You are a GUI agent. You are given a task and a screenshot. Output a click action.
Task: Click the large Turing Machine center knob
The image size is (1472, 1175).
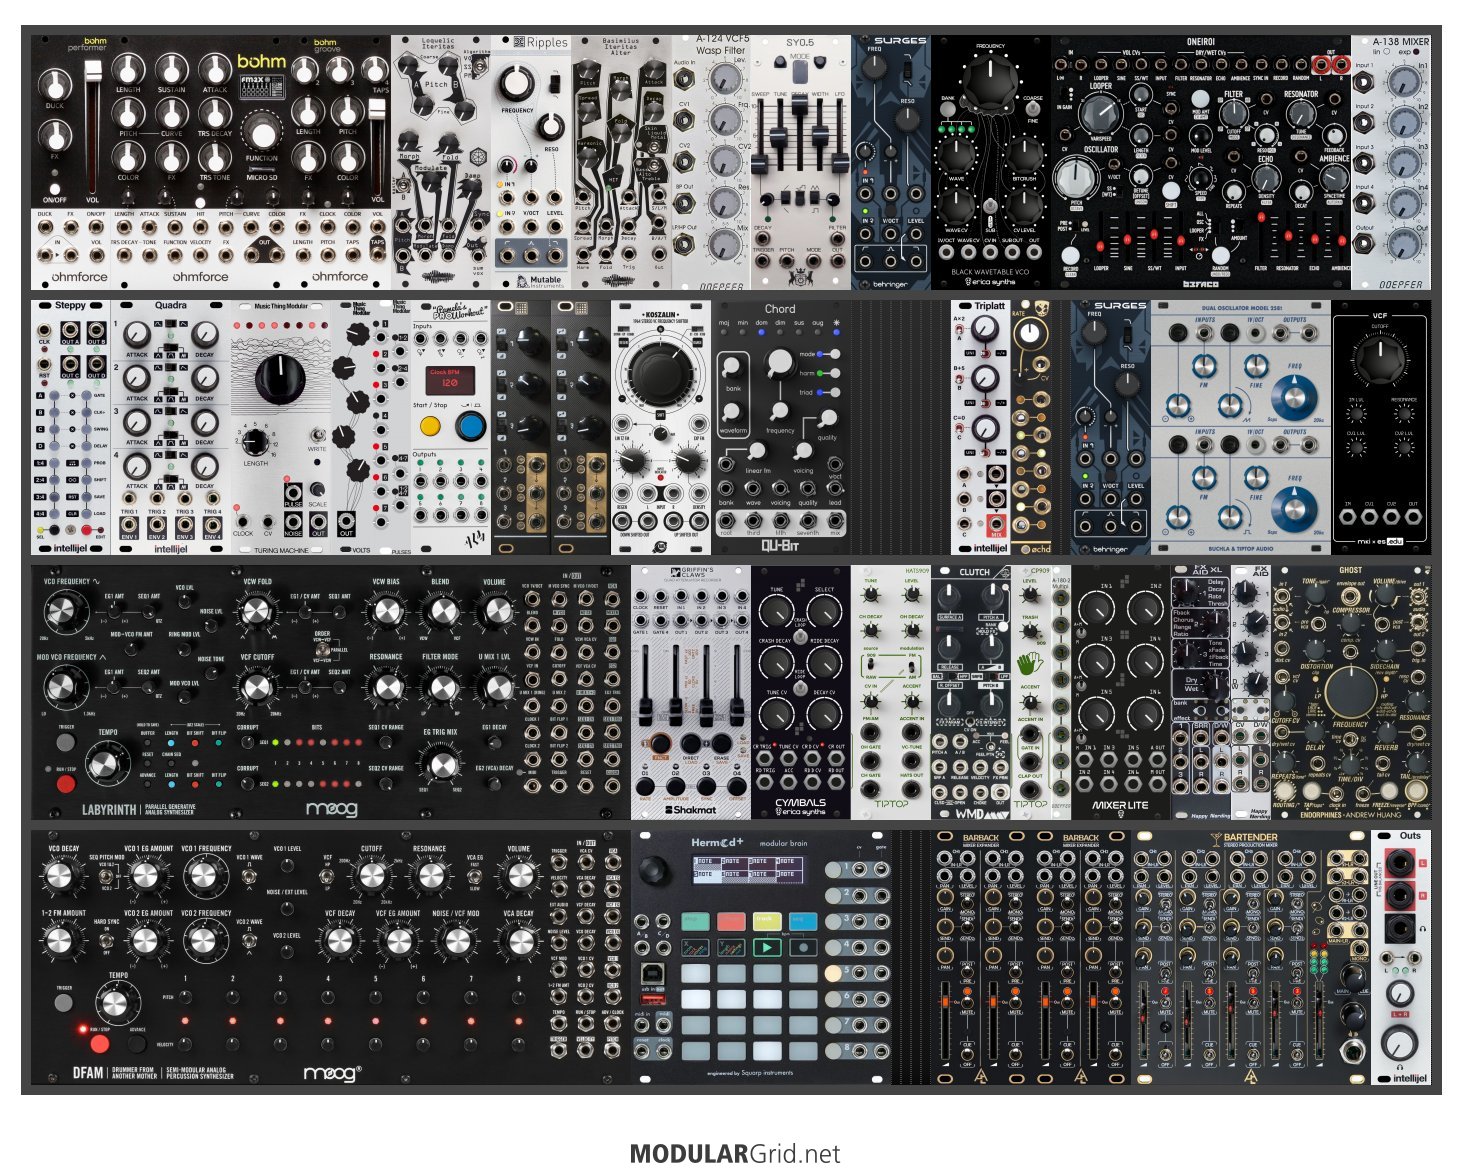pyautogui.click(x=279, y=378)
